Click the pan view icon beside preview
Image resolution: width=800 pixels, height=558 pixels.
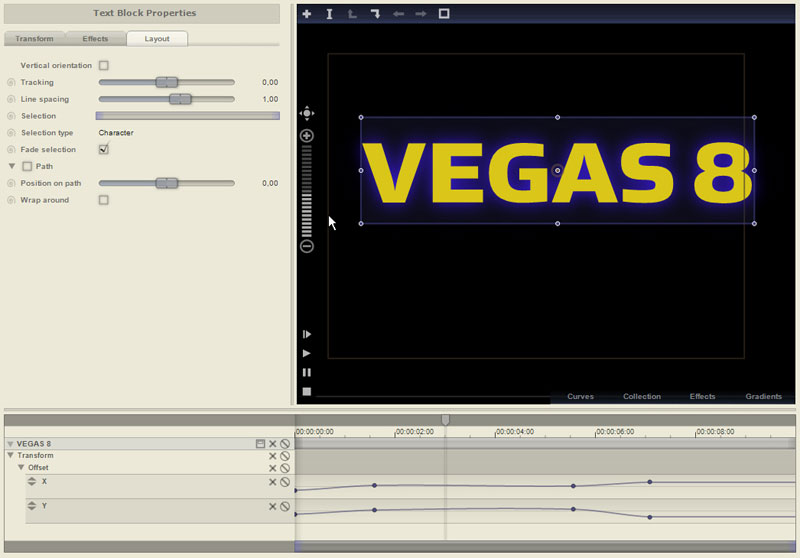[x=307, y=114]
